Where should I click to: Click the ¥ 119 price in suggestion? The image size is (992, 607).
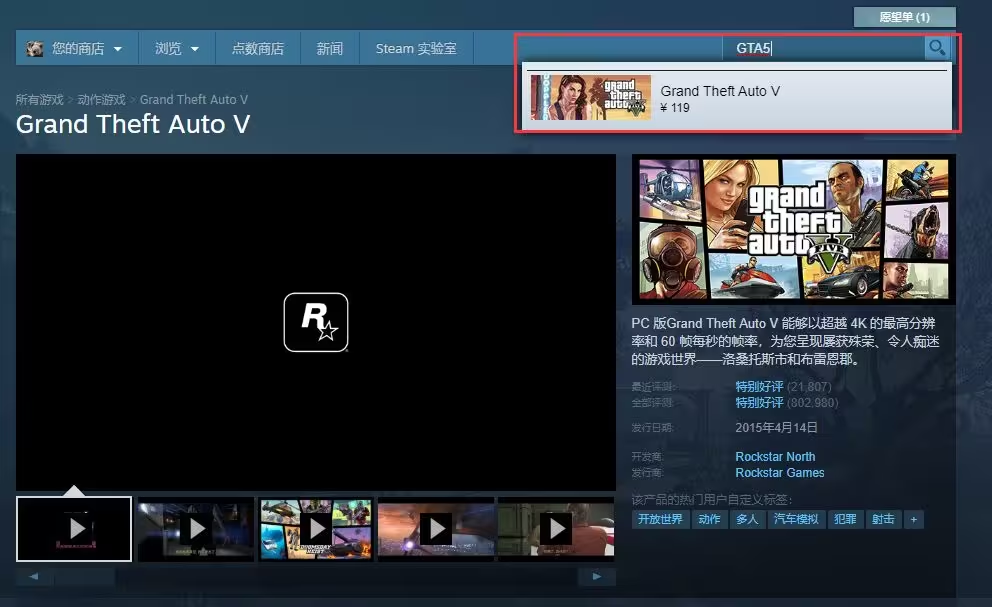[675, 108]
